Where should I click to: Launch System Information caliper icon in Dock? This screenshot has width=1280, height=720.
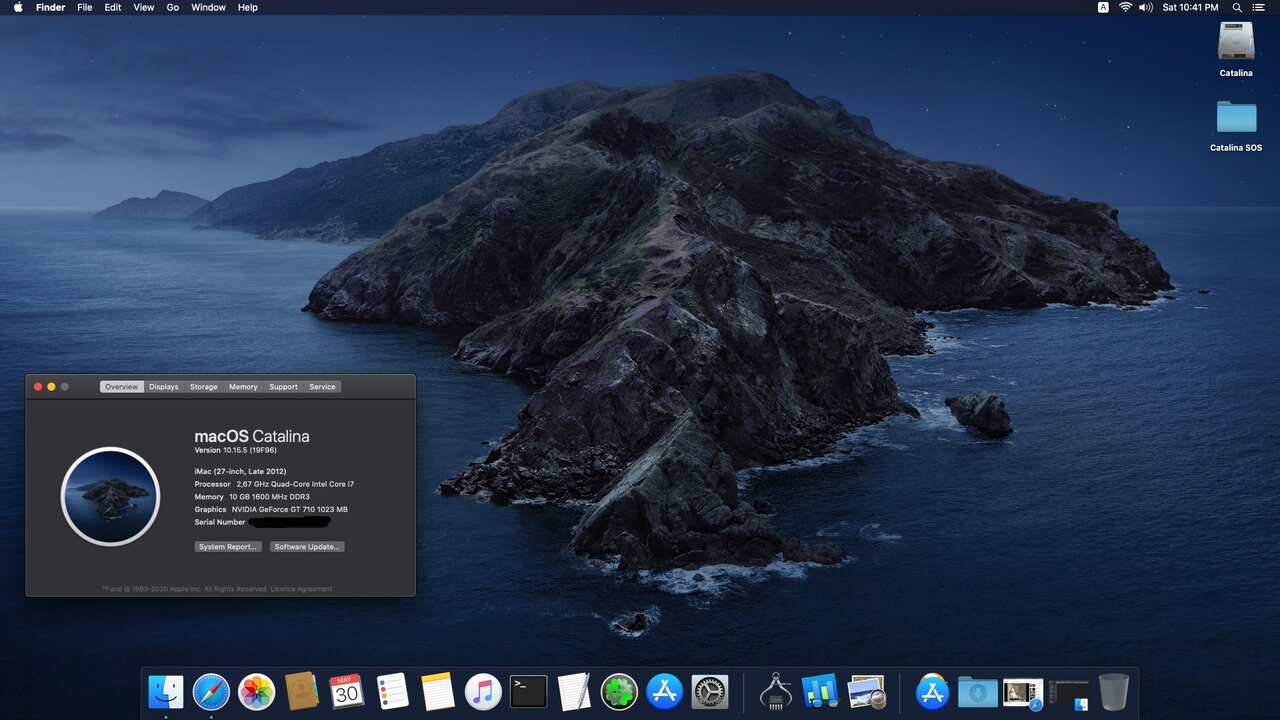coord(776,691)
